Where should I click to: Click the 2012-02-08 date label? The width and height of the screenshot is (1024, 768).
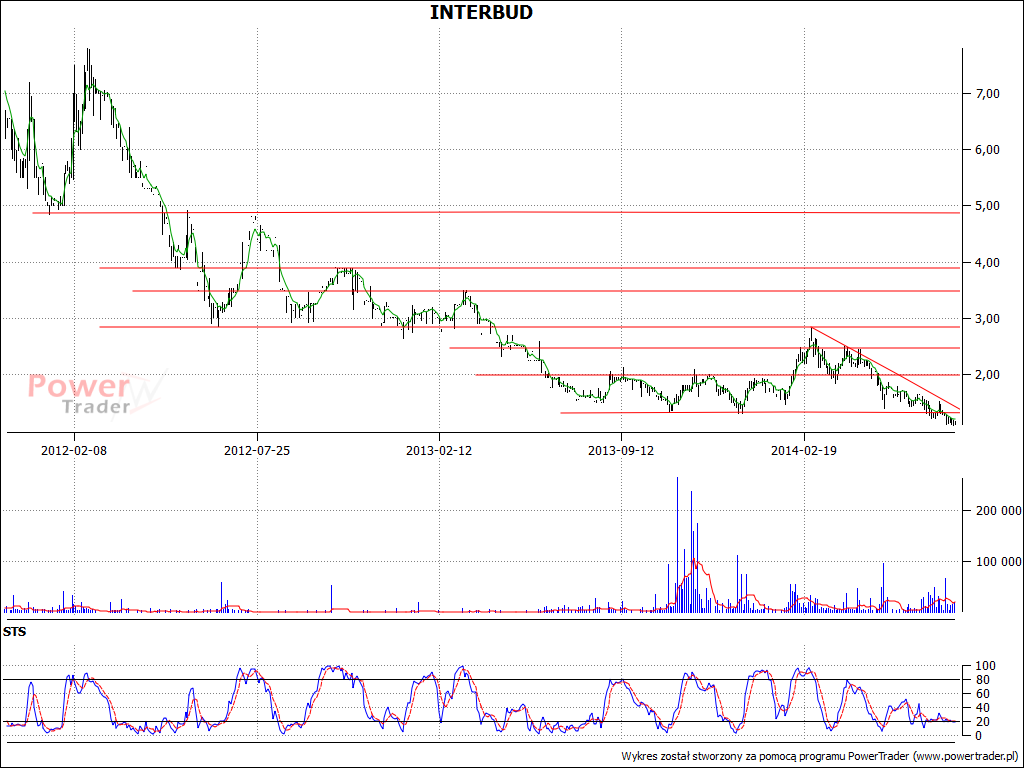74,450
